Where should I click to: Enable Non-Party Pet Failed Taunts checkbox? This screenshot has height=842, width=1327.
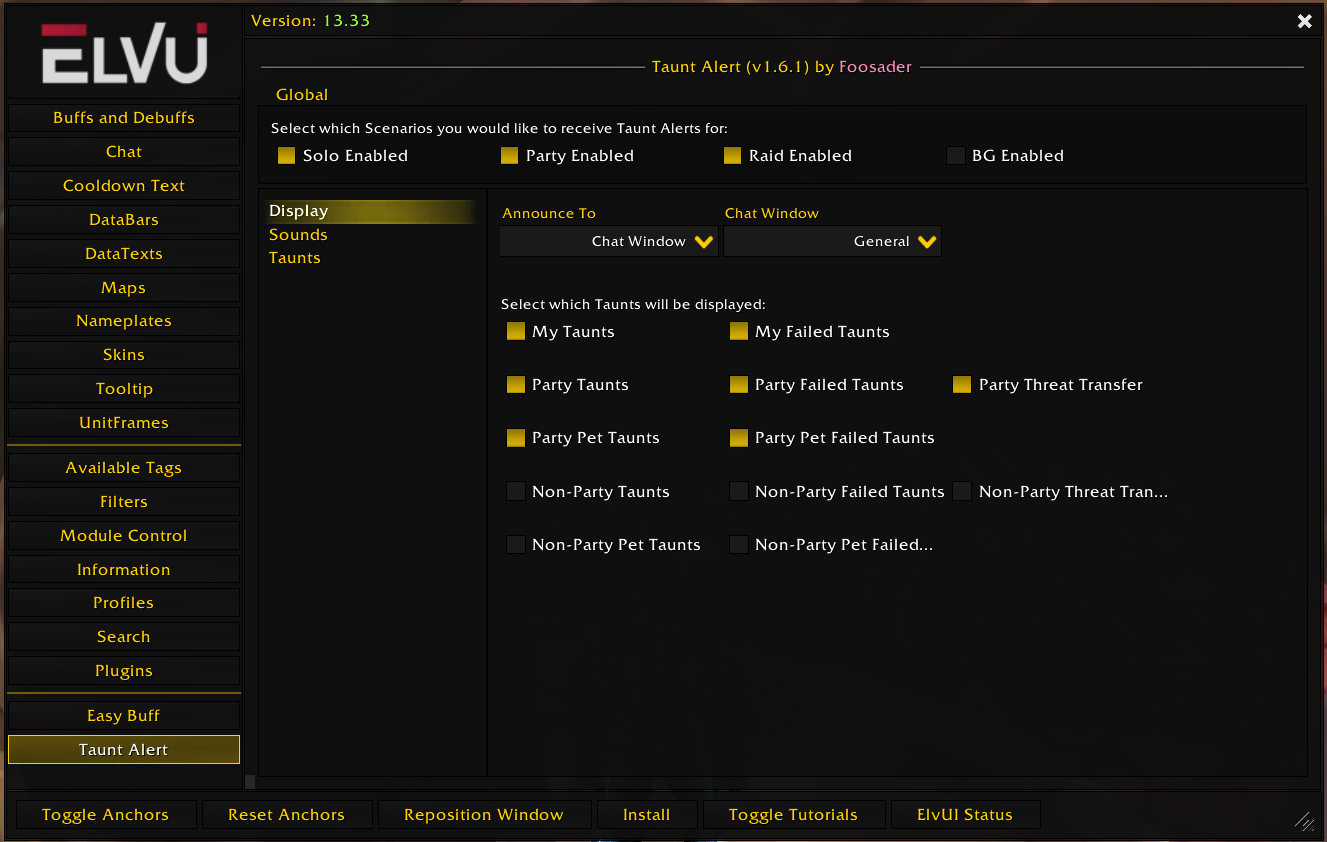(x=739, y=544)
